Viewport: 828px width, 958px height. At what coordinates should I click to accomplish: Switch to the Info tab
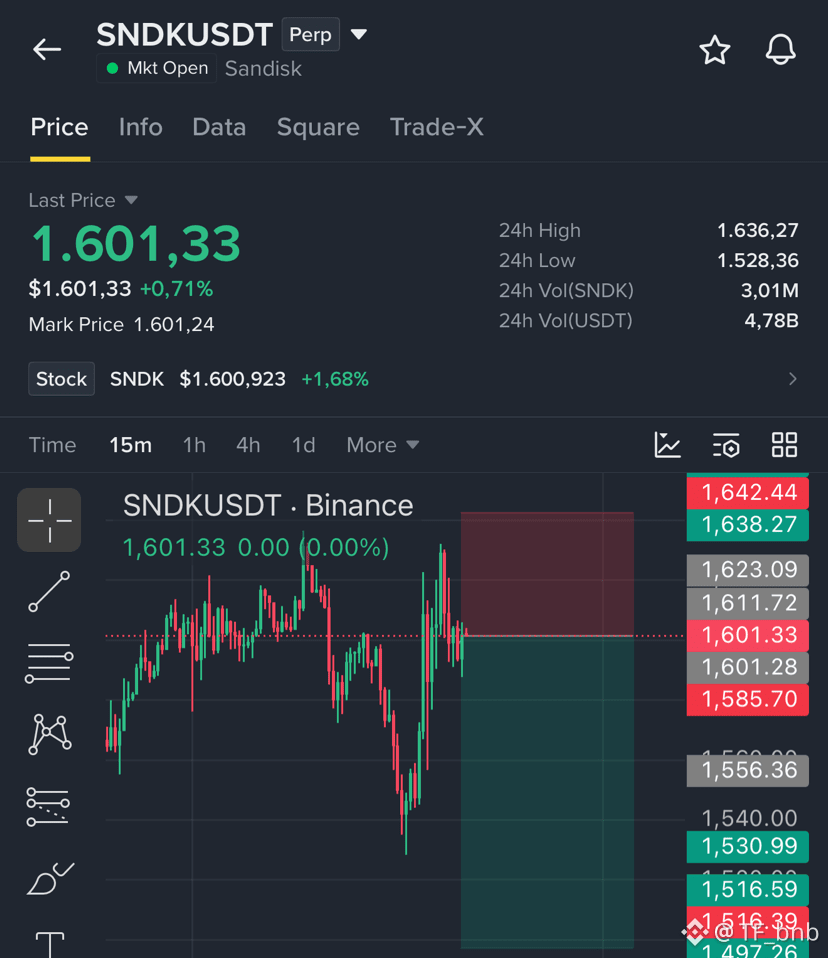[141, 127]
